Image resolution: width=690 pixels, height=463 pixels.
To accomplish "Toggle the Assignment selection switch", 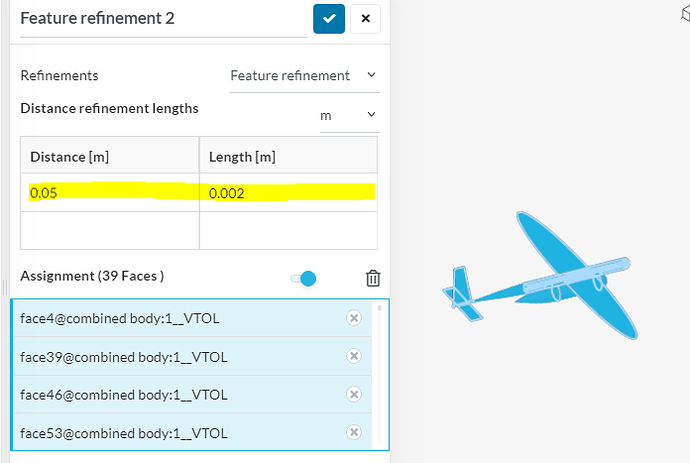I will coord(304,279).
